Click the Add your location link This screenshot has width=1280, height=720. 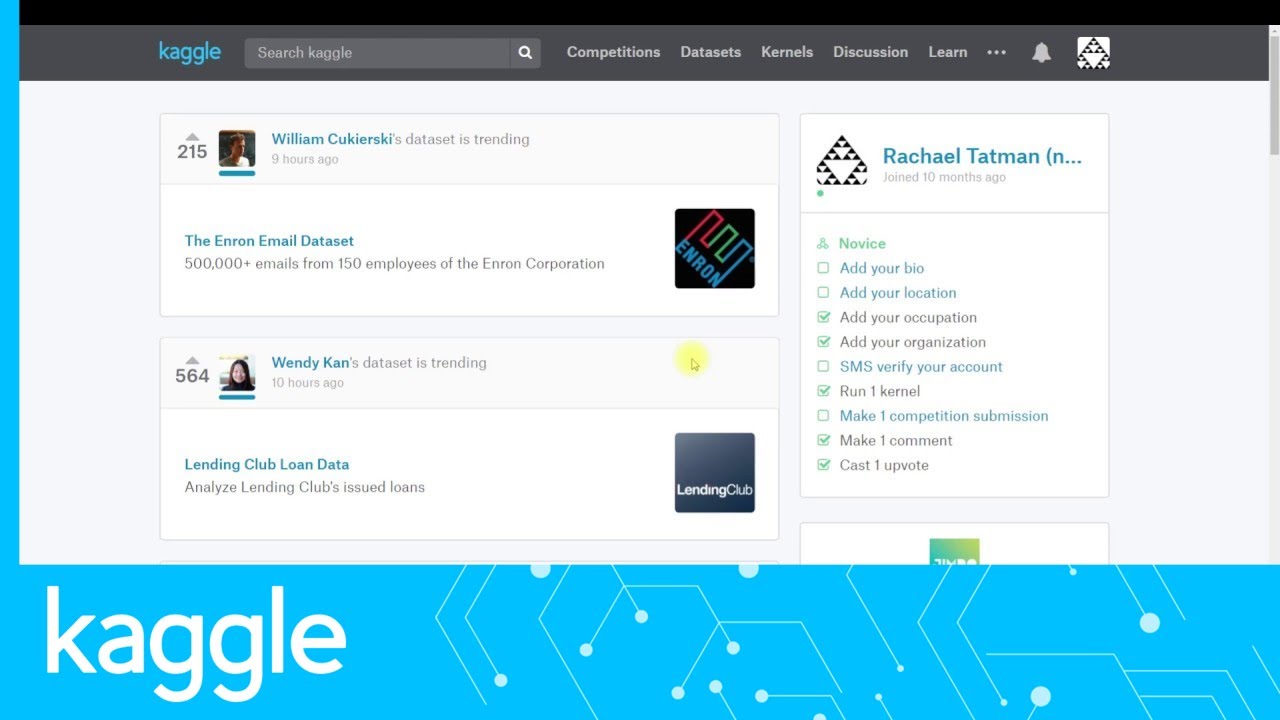[898, 293]
